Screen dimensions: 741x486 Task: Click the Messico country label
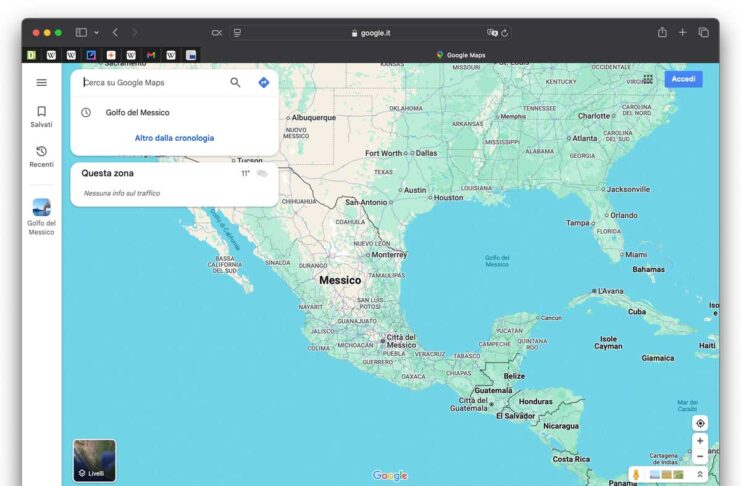click(x=340, y=280)
